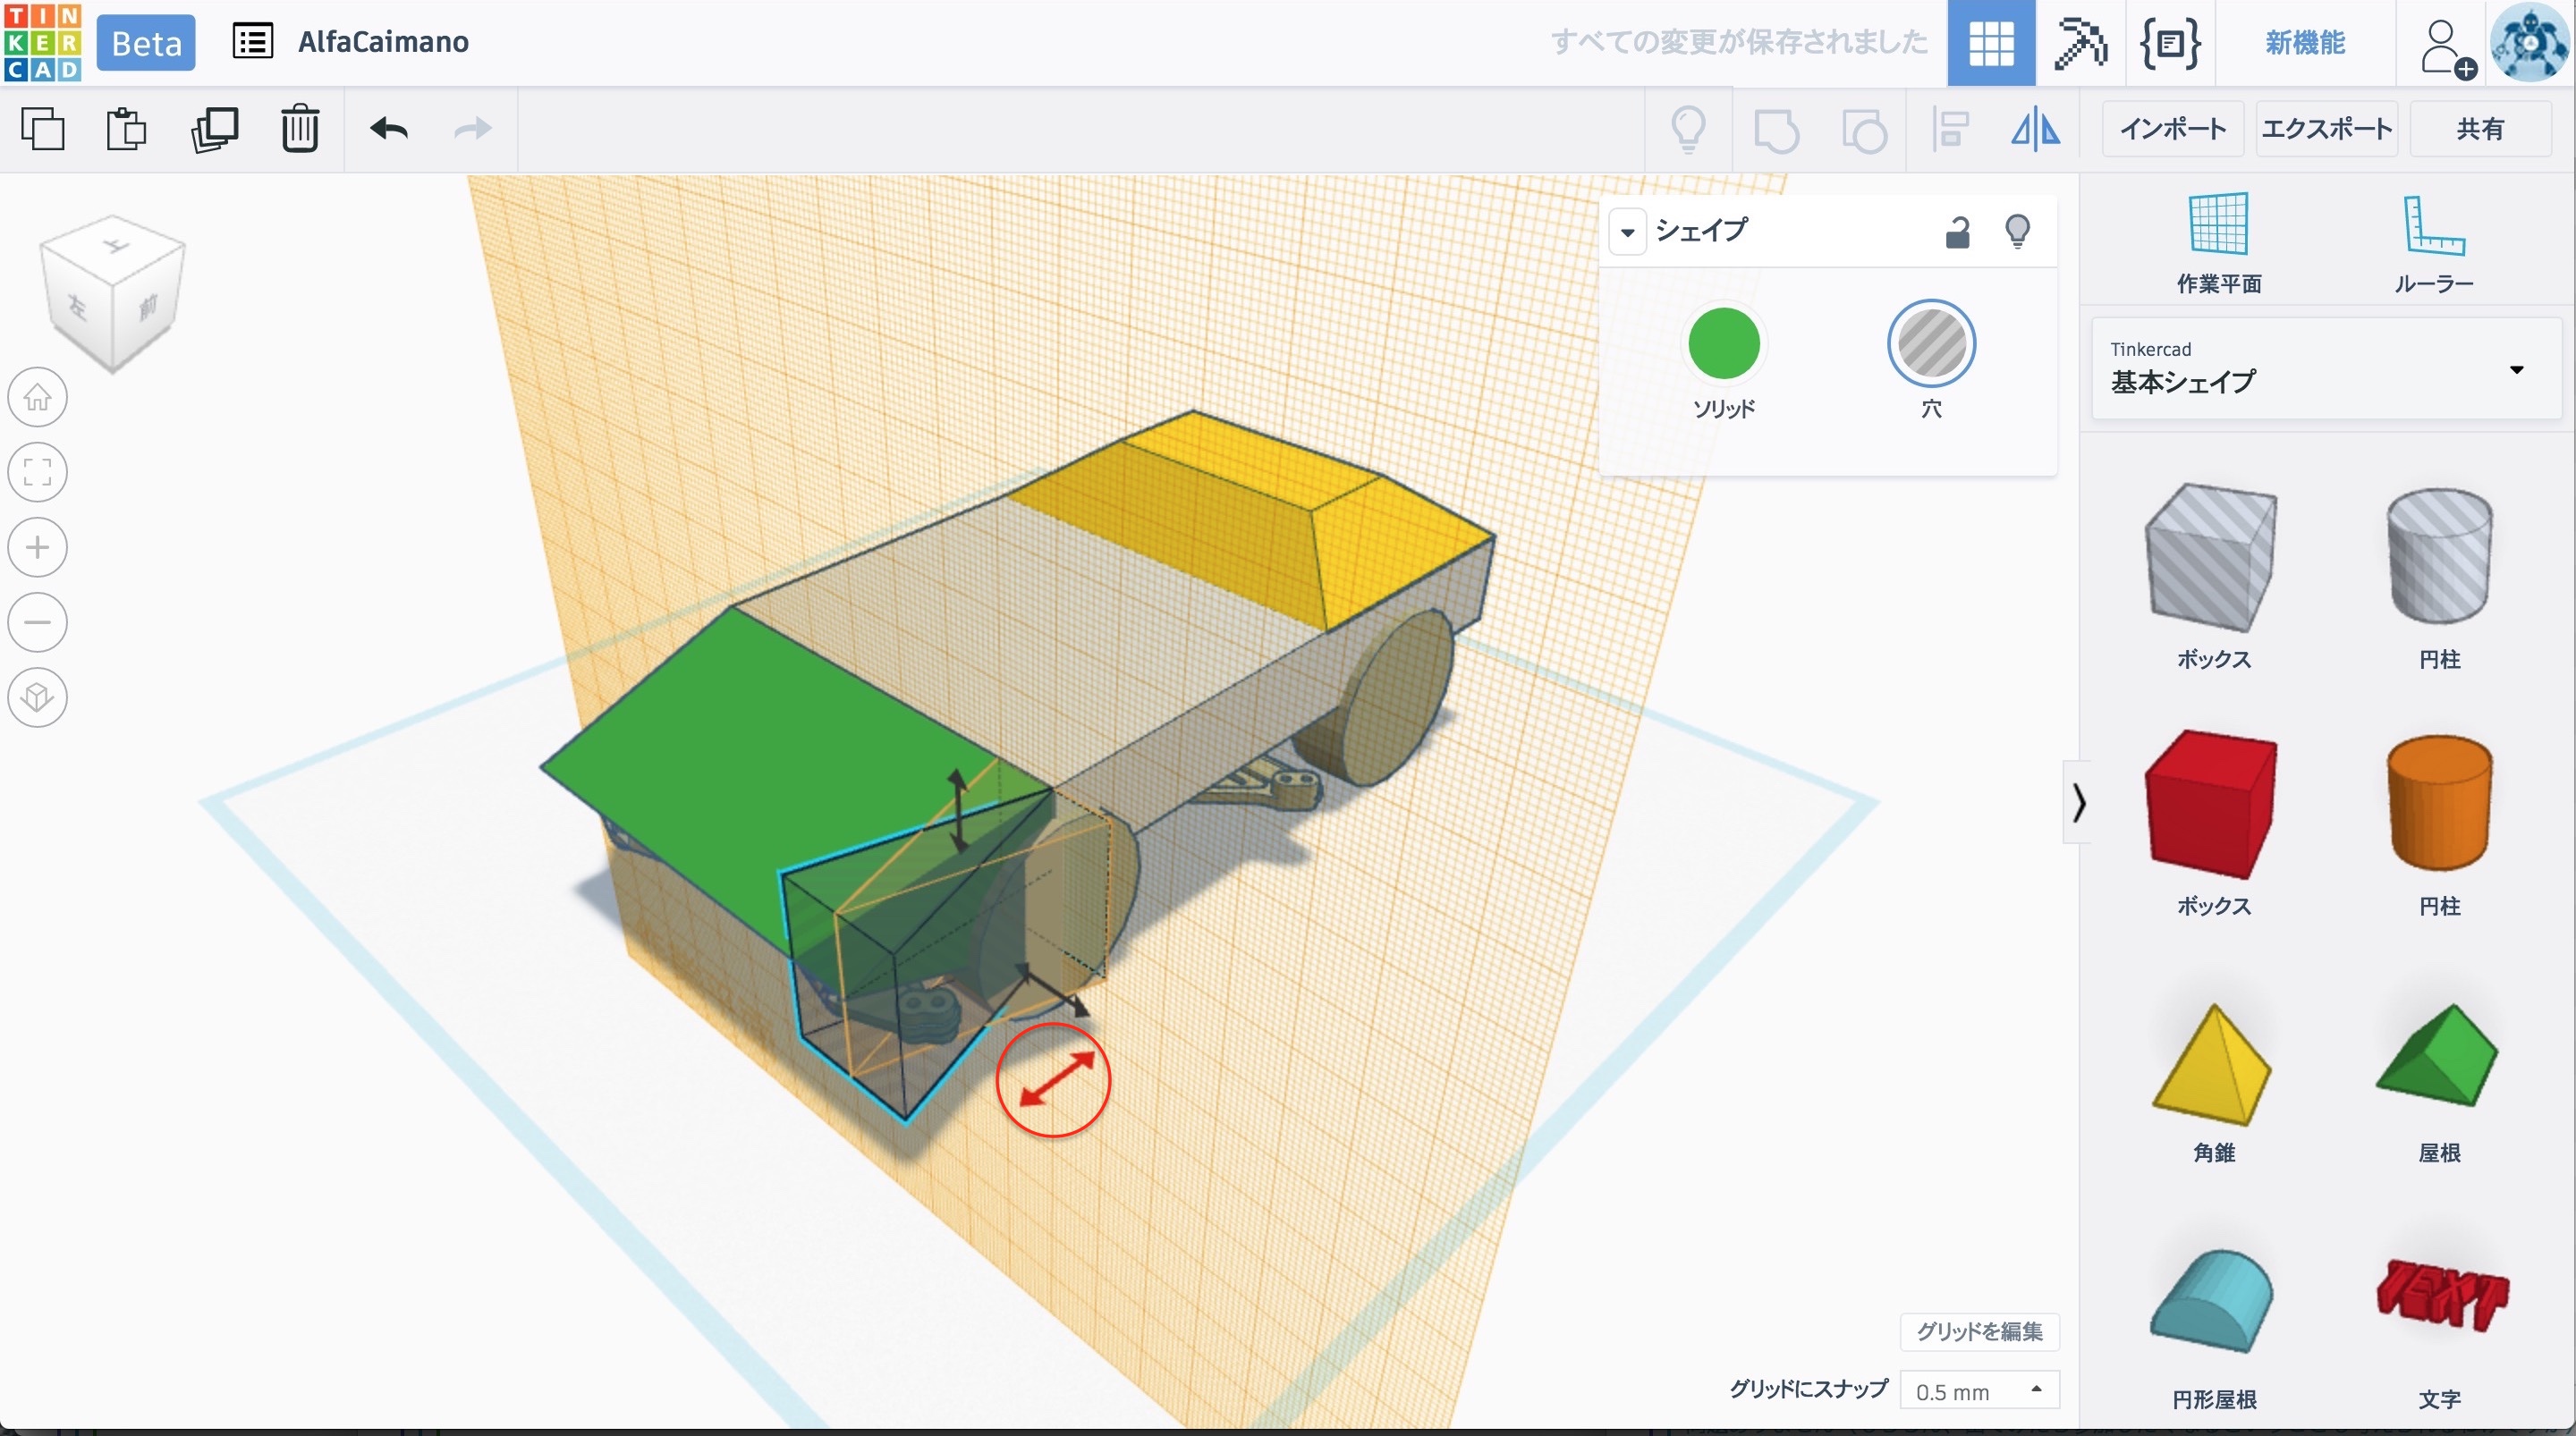Image resolution: width=2576 pixels, height=1436 pixels.
Task: Click the エクスポート button
Action: pos(2326,129)
